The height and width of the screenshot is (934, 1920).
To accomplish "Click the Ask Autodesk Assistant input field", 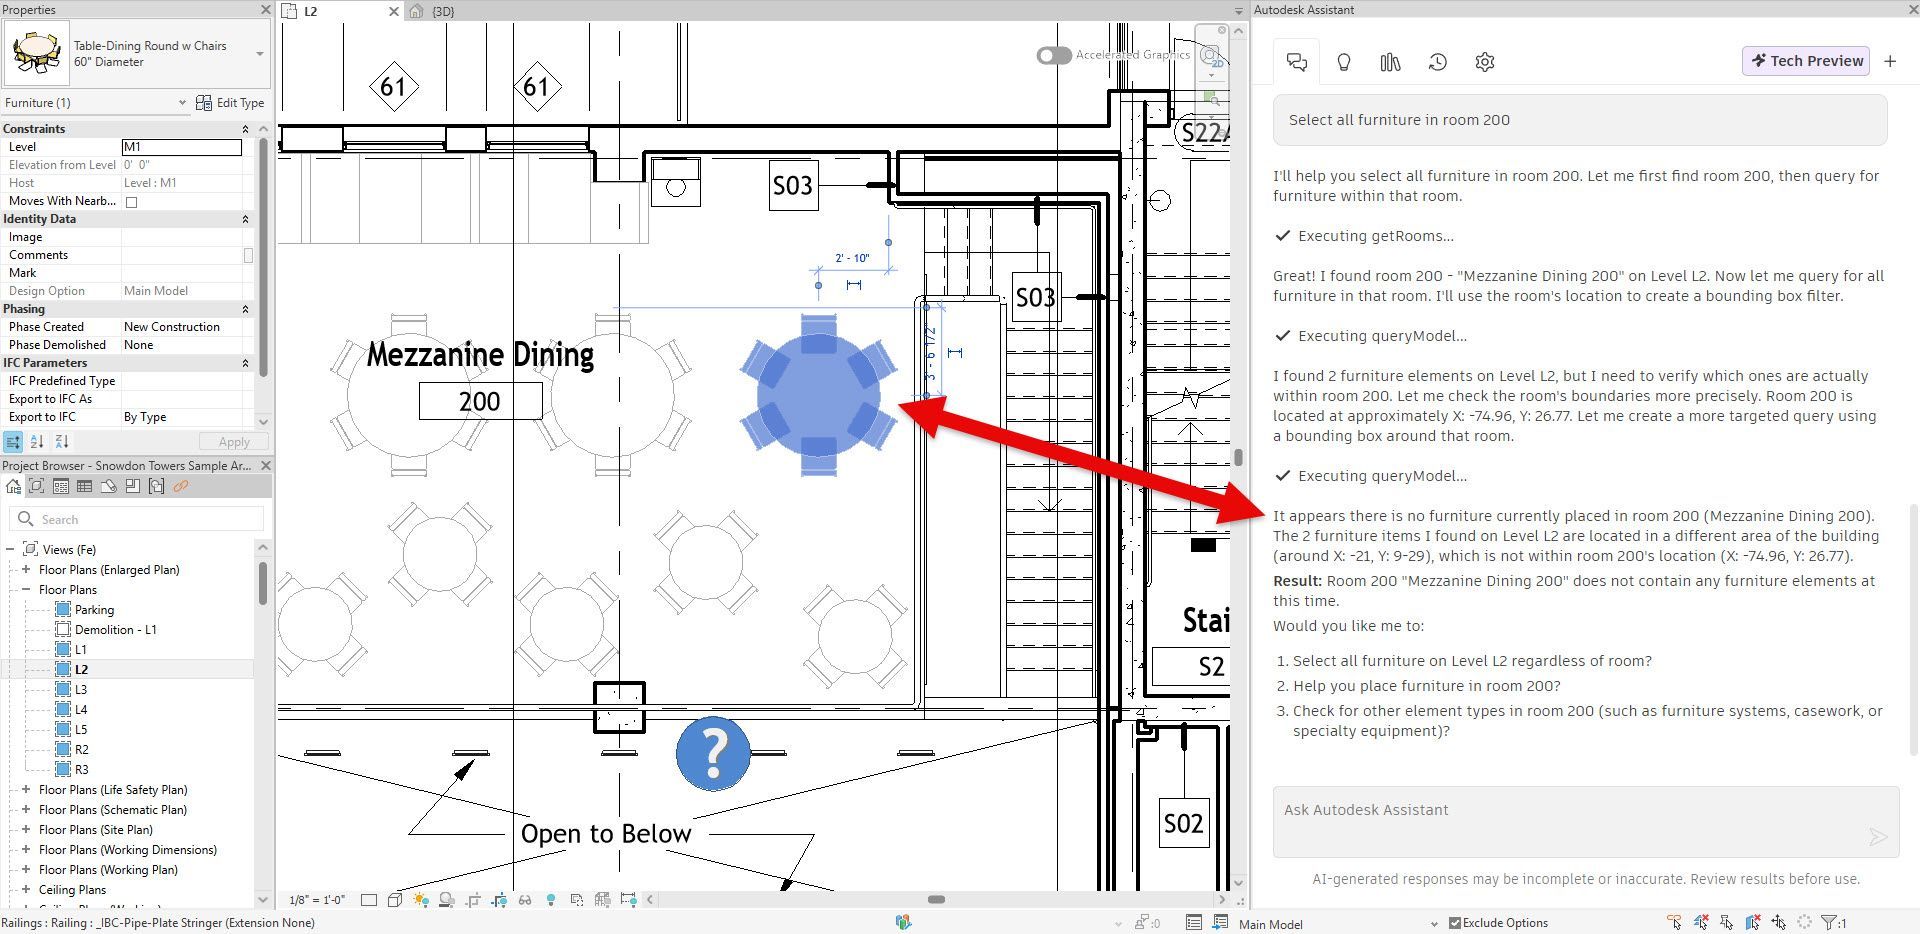I will click(1585, 822).
